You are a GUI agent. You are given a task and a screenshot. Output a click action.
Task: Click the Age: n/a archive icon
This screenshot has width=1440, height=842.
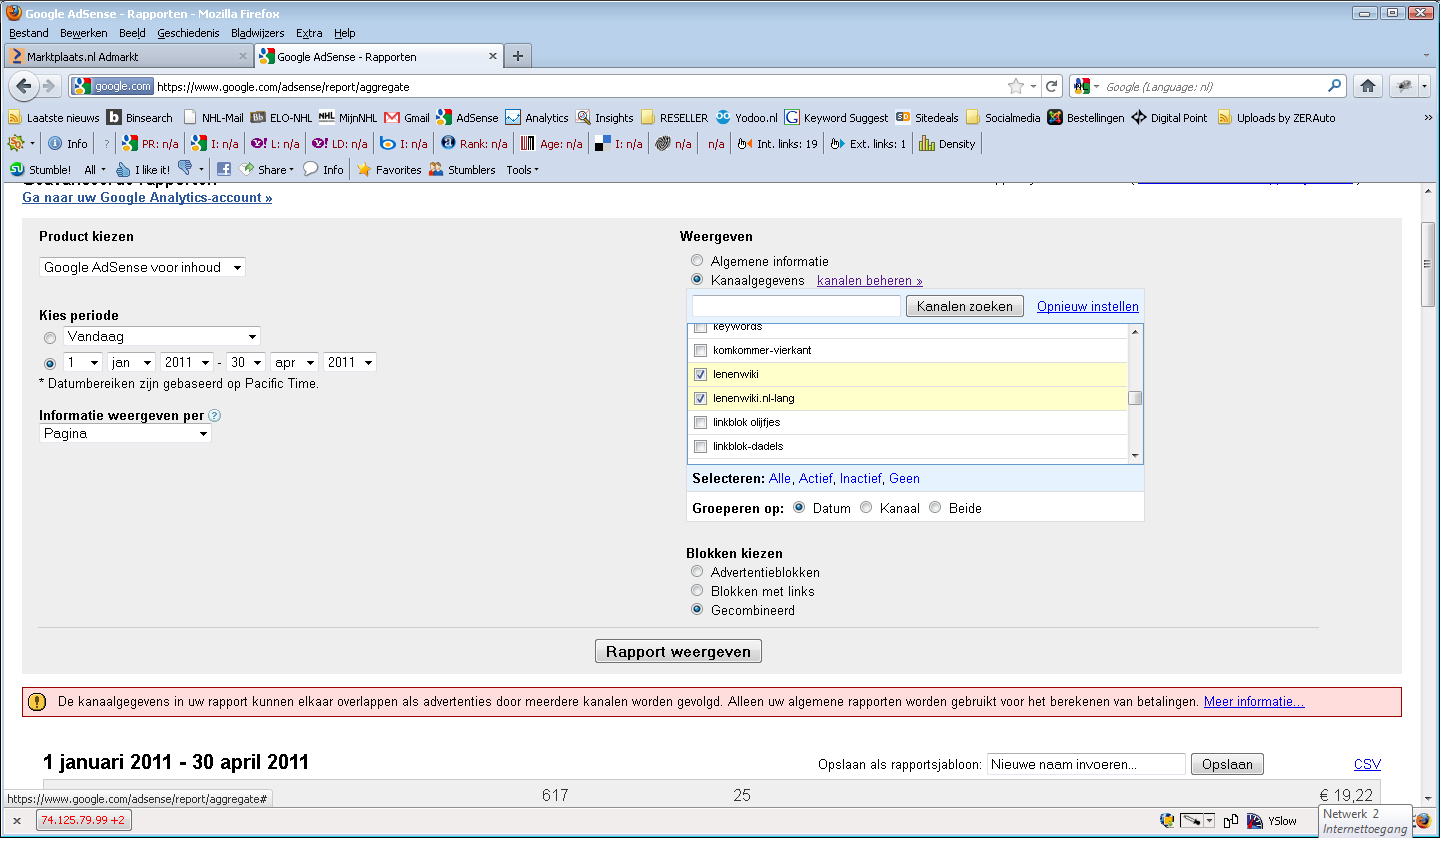[551, 143]
